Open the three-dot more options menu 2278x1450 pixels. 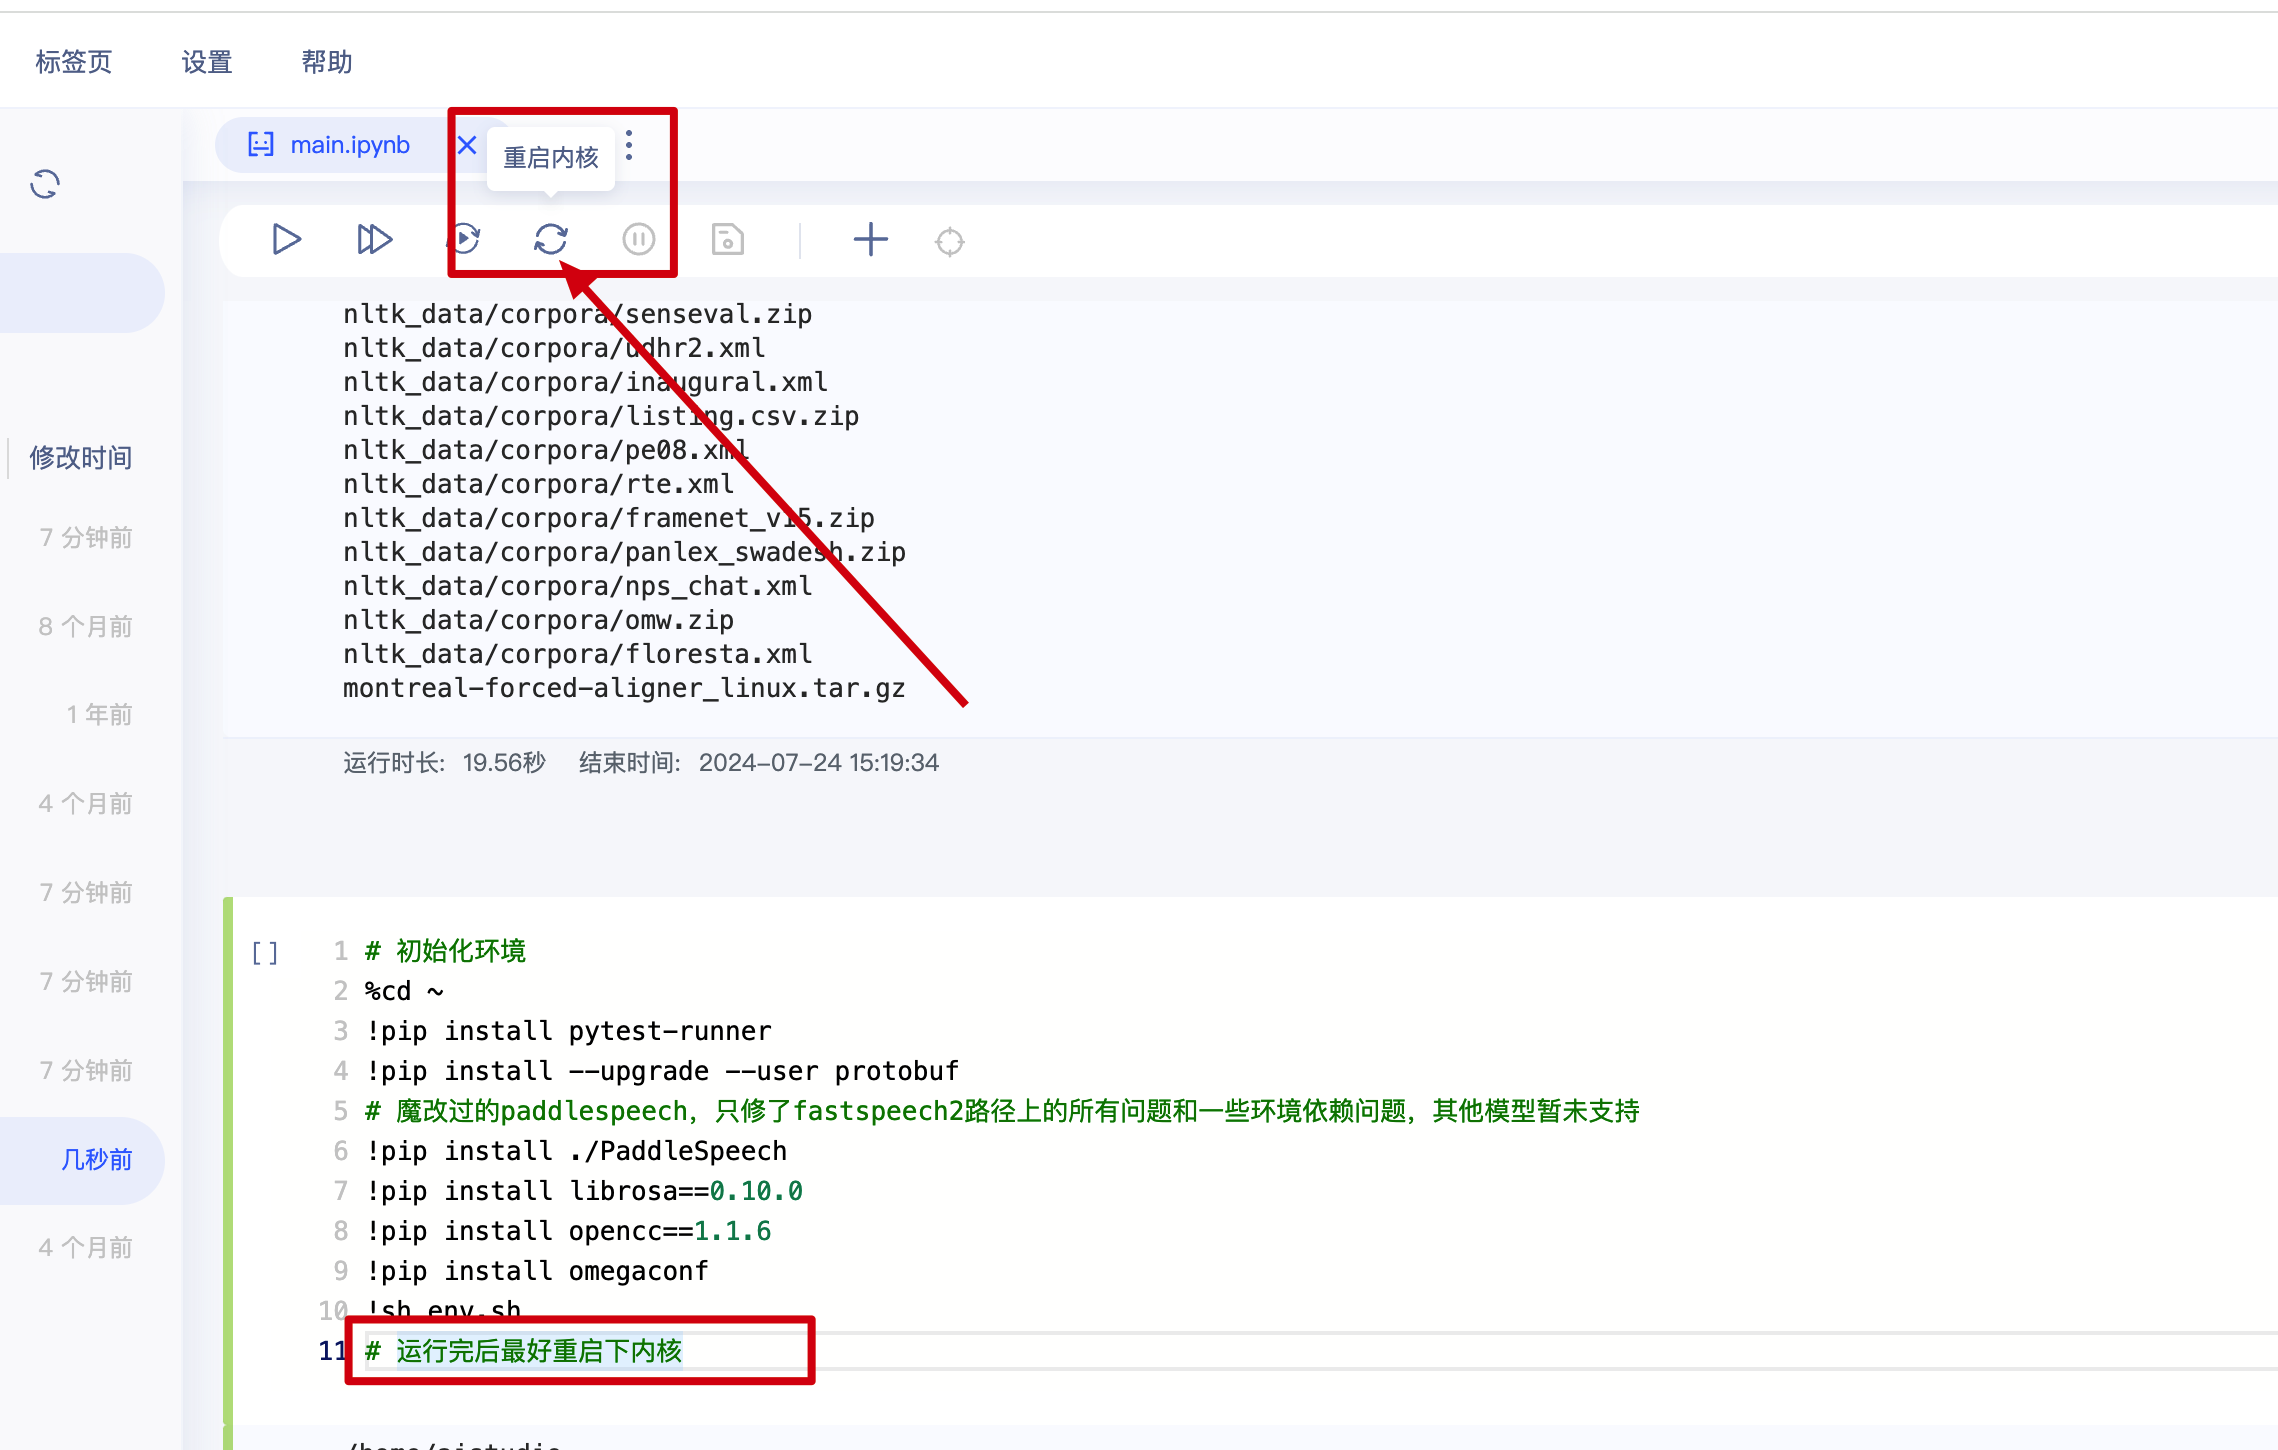point(629,146)
